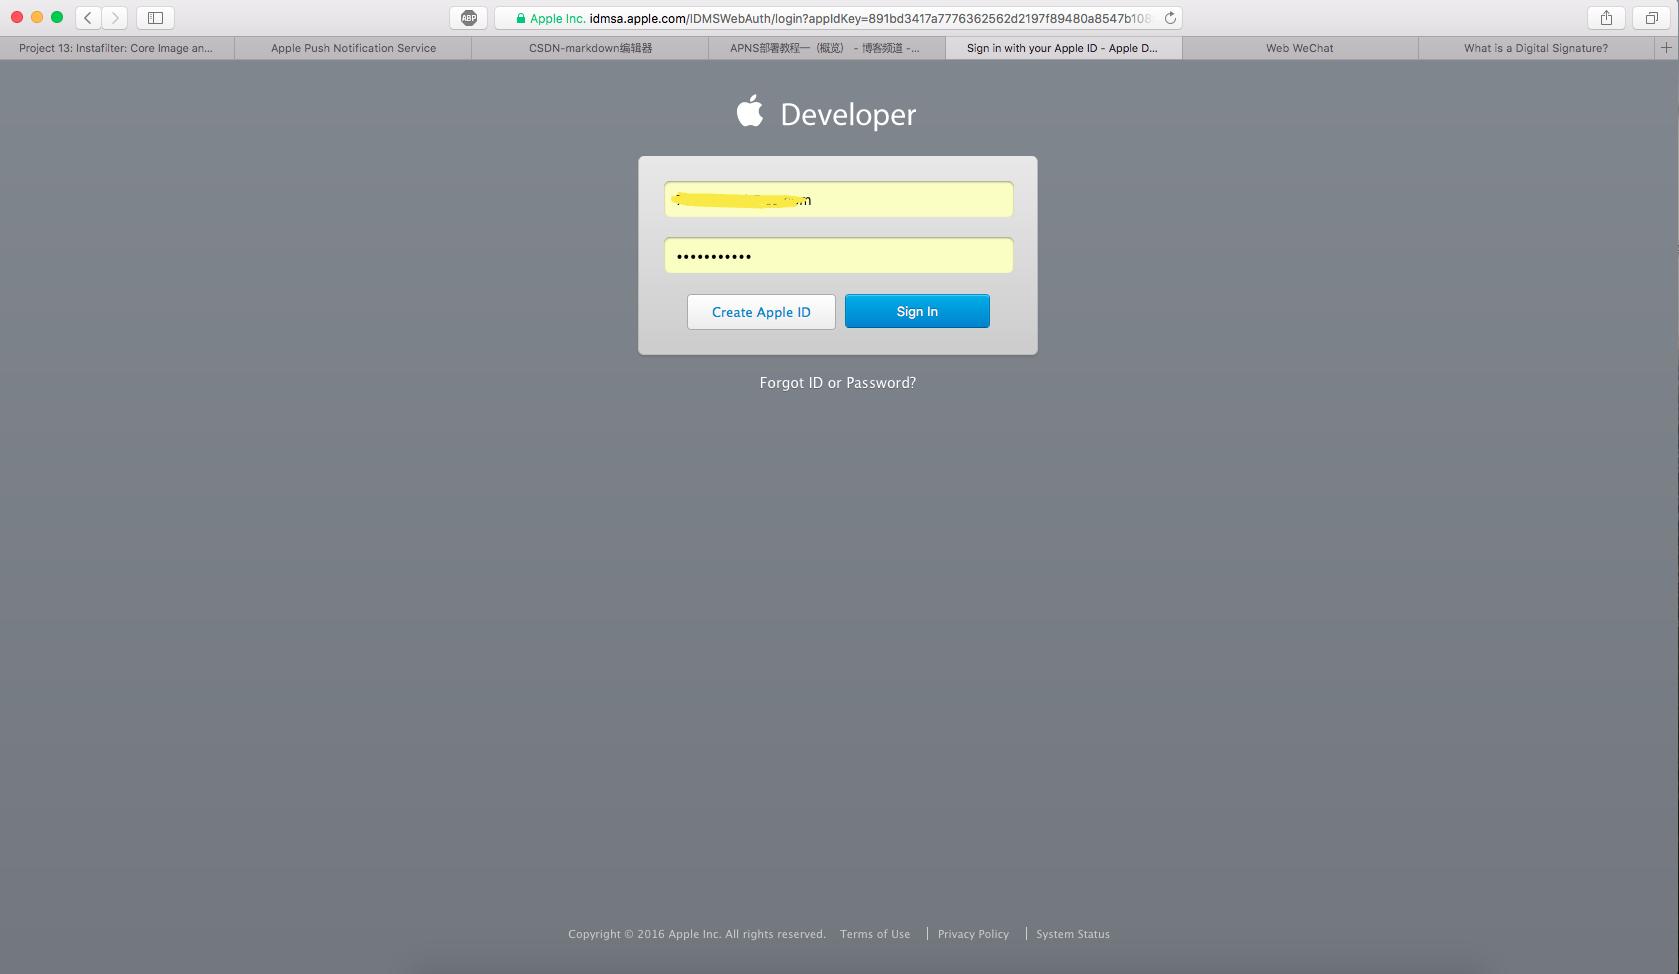Viewport: 1679px width, 974px height.
Task: Open the Adblock Plus extension icon
Action: (x=469, y=18)
